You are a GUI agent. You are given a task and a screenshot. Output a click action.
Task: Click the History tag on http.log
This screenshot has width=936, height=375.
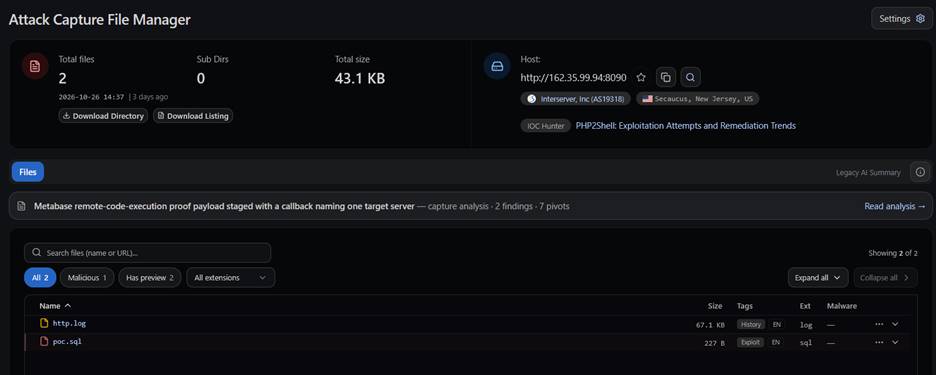751,324
